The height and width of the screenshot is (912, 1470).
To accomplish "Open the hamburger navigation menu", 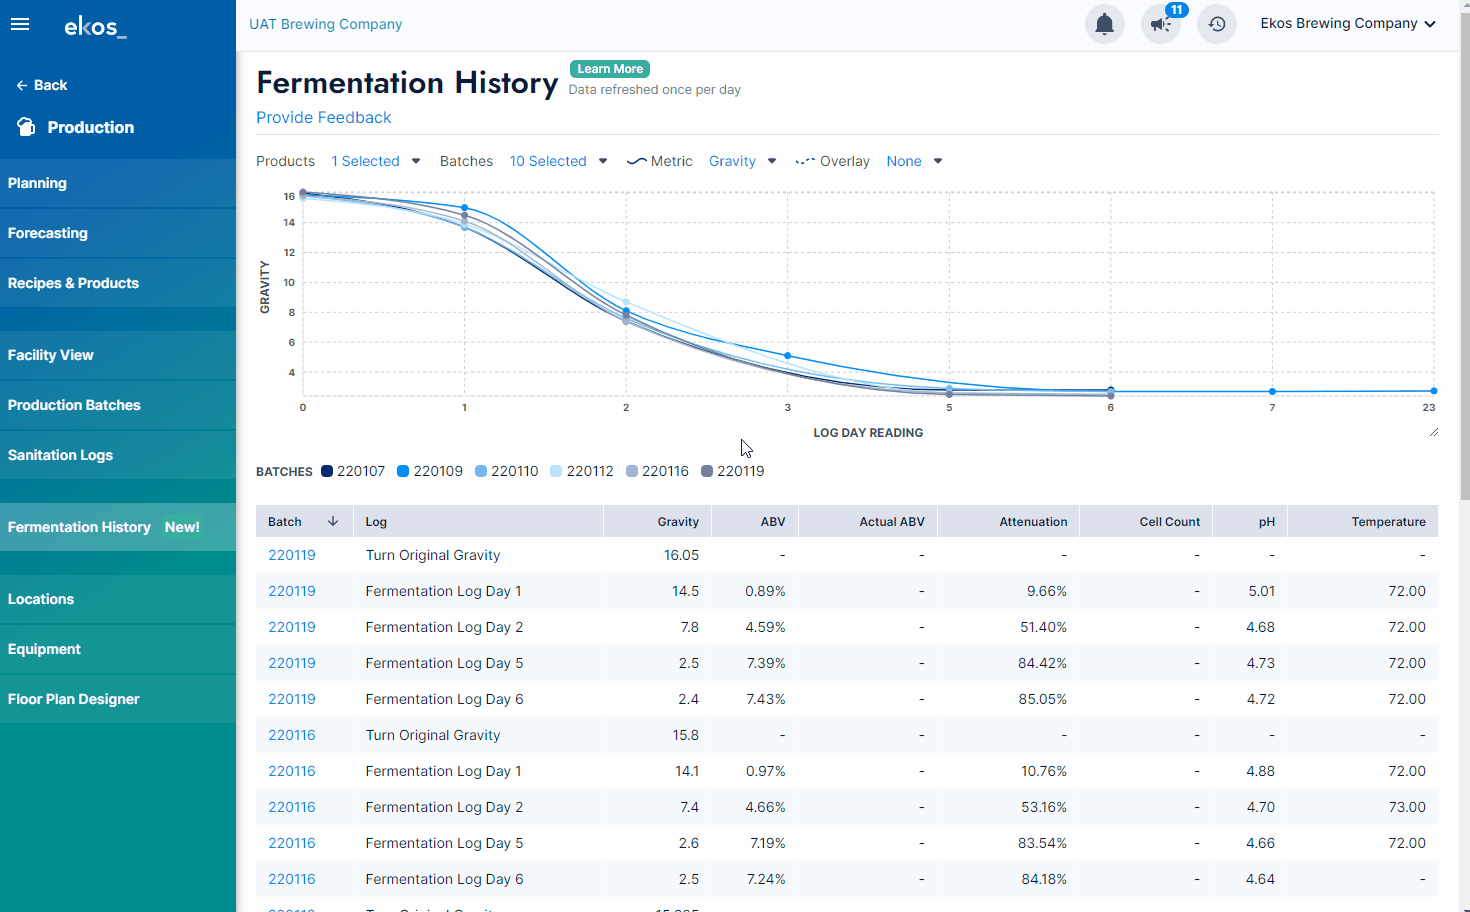I will click(x=20, y=24).
